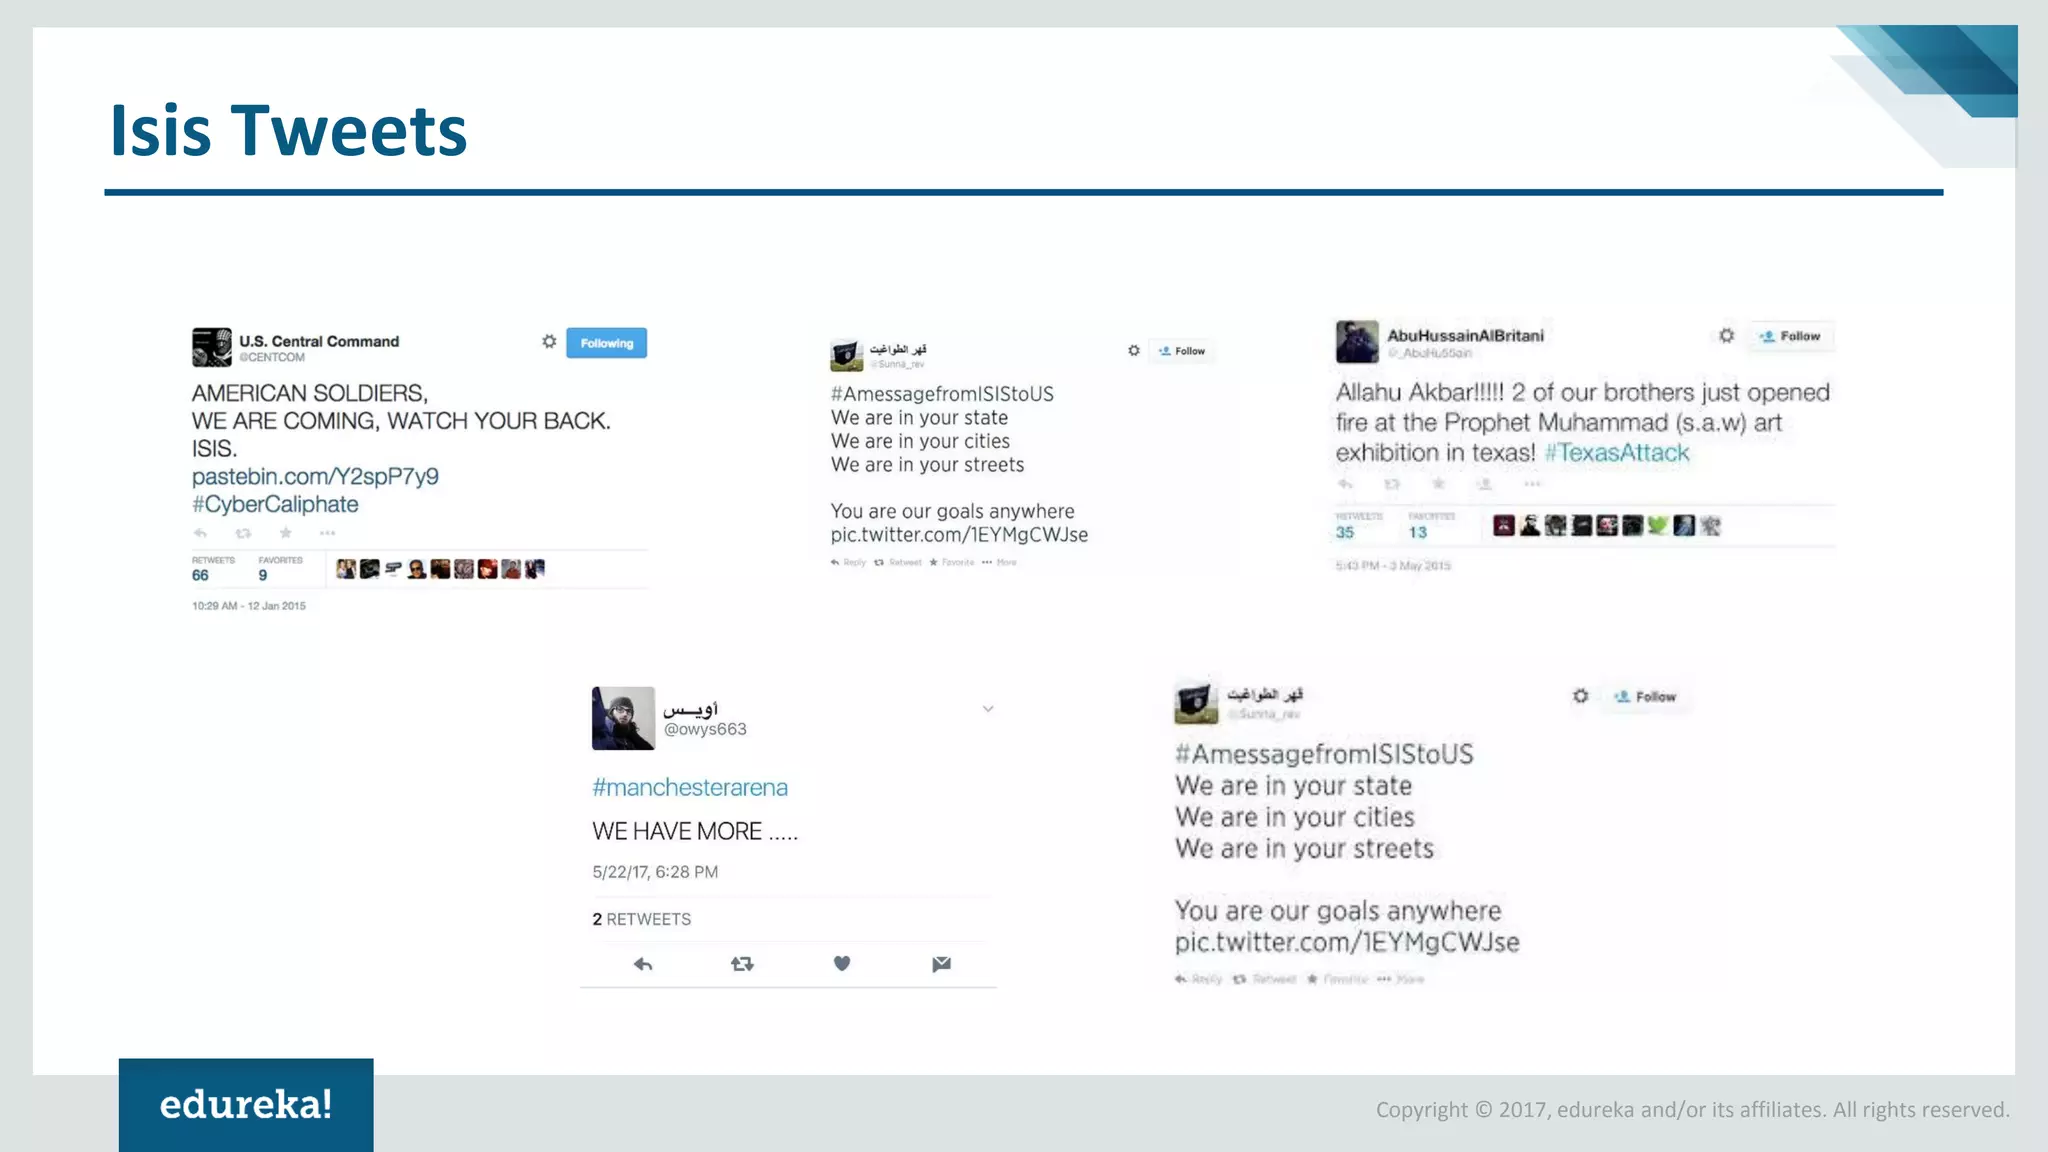This screenshot has height=1152, width=2048.
Task: Open the #manchesterarena hashtag
Action: coord(690,787)
